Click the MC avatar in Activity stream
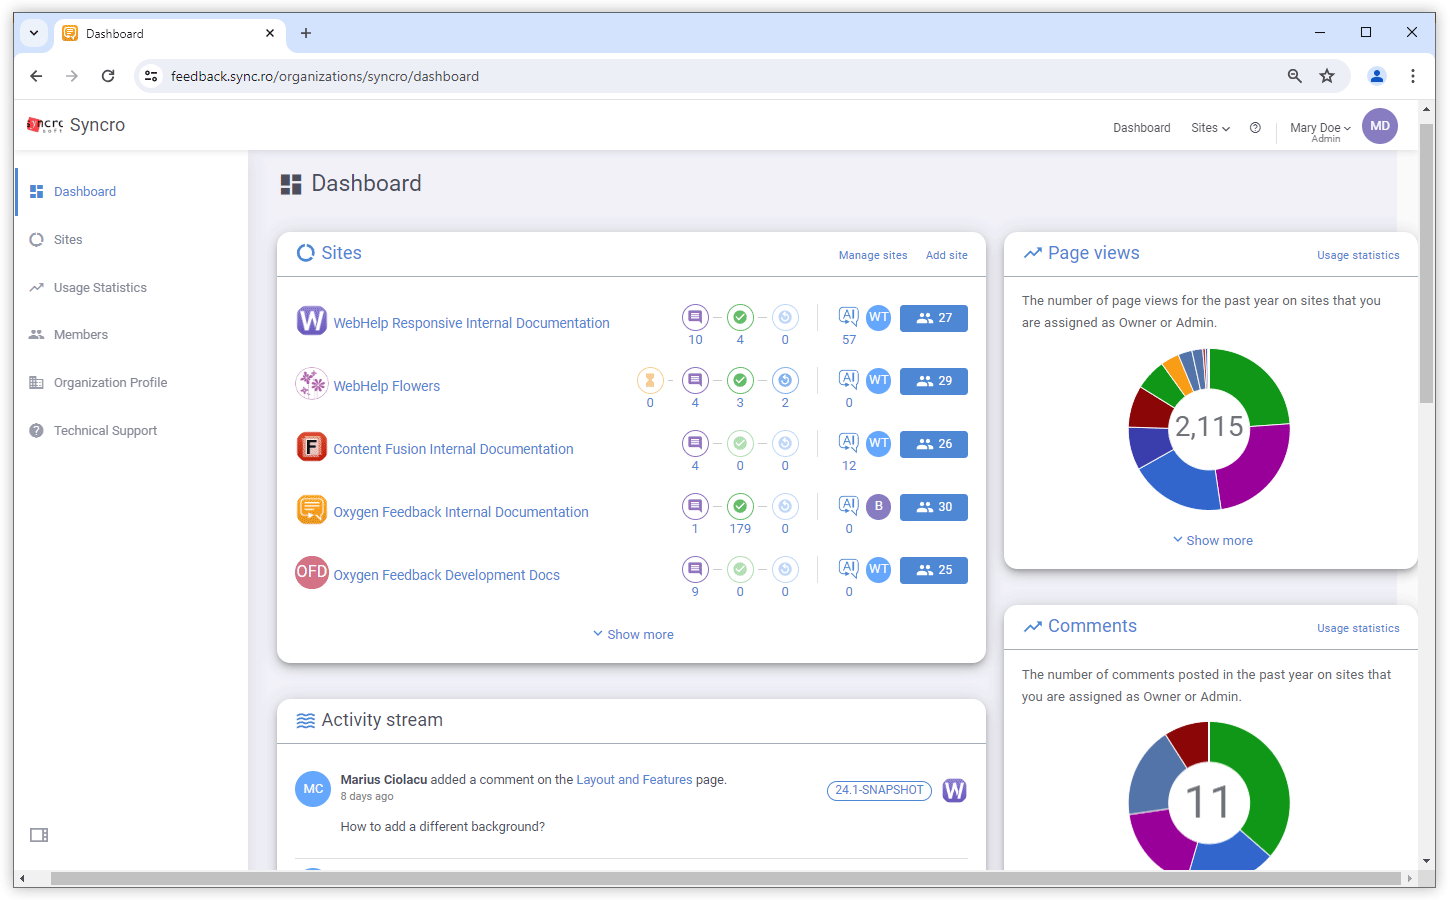 pos(313,789)
